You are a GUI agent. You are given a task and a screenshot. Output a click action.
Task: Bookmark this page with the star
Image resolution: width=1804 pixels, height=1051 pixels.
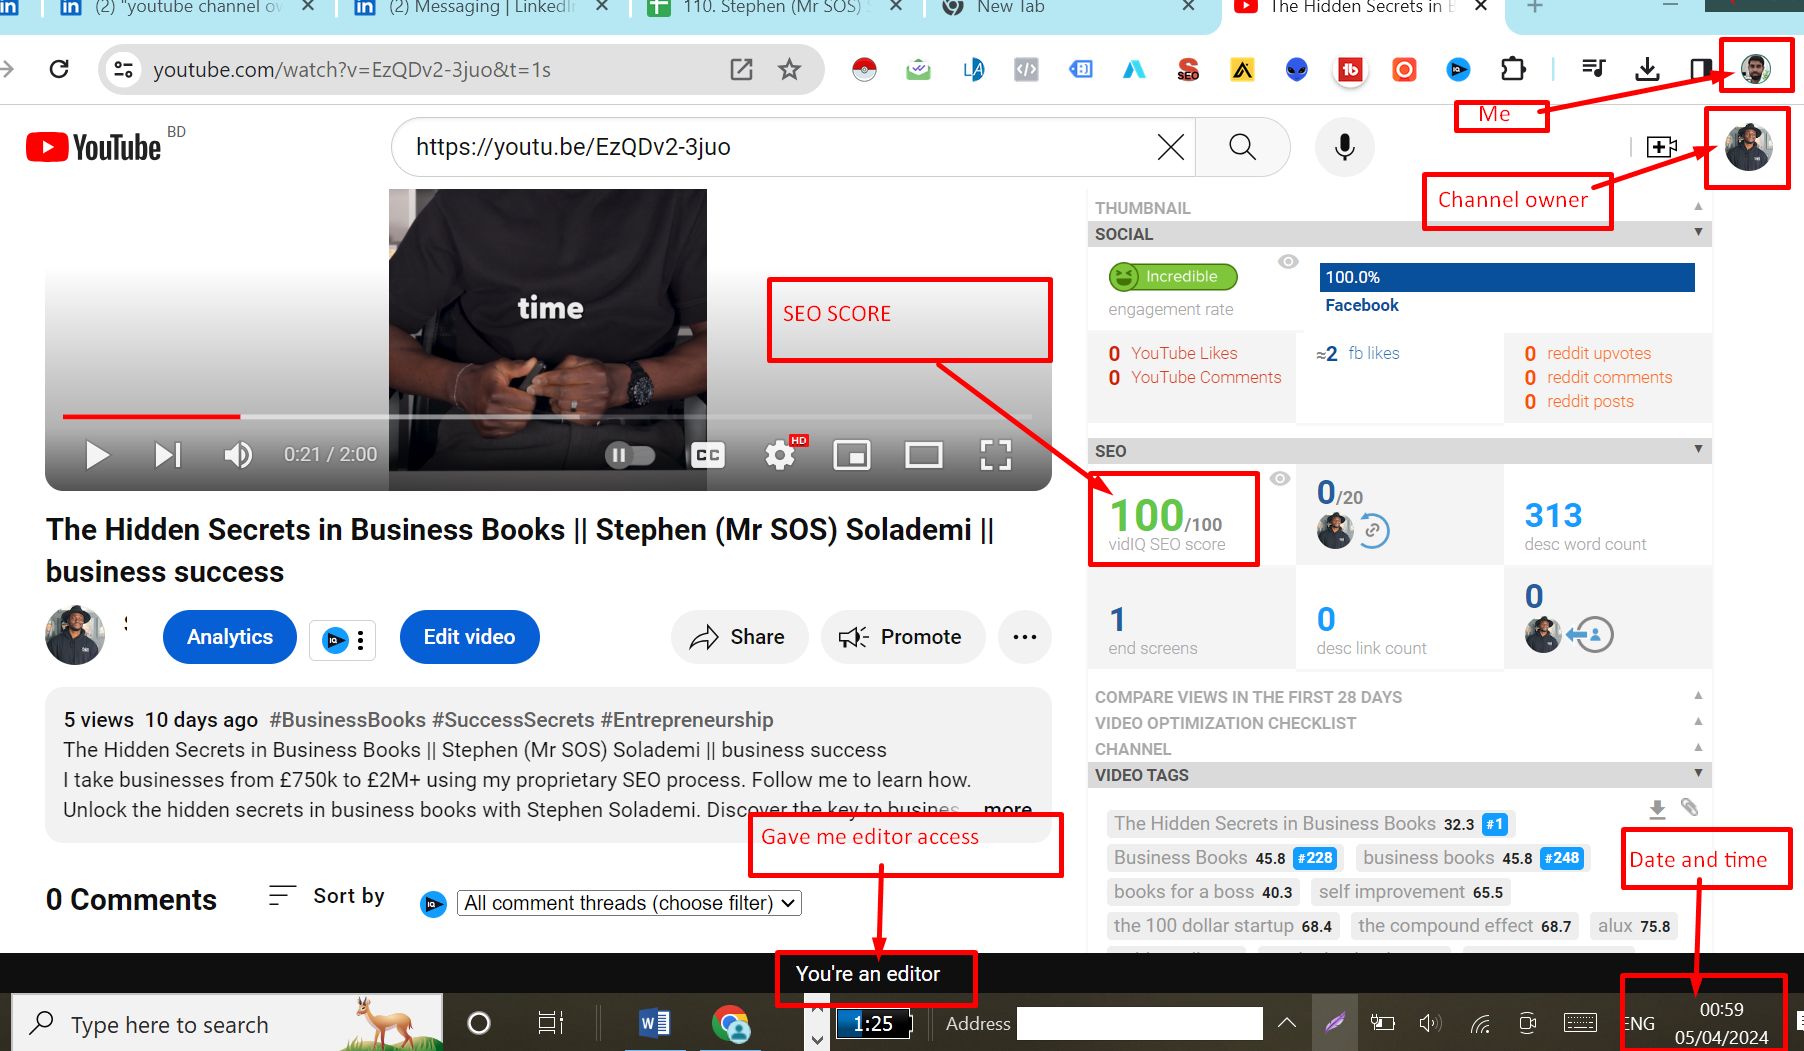tap(790, 69)
